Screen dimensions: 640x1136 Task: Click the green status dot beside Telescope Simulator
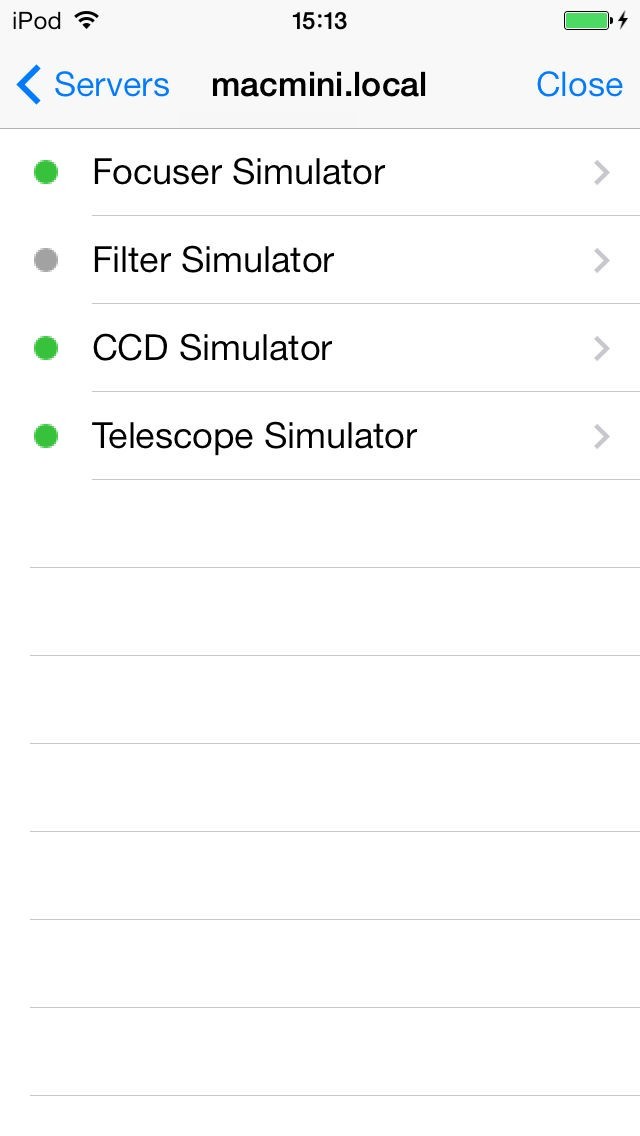pos(46,437)
